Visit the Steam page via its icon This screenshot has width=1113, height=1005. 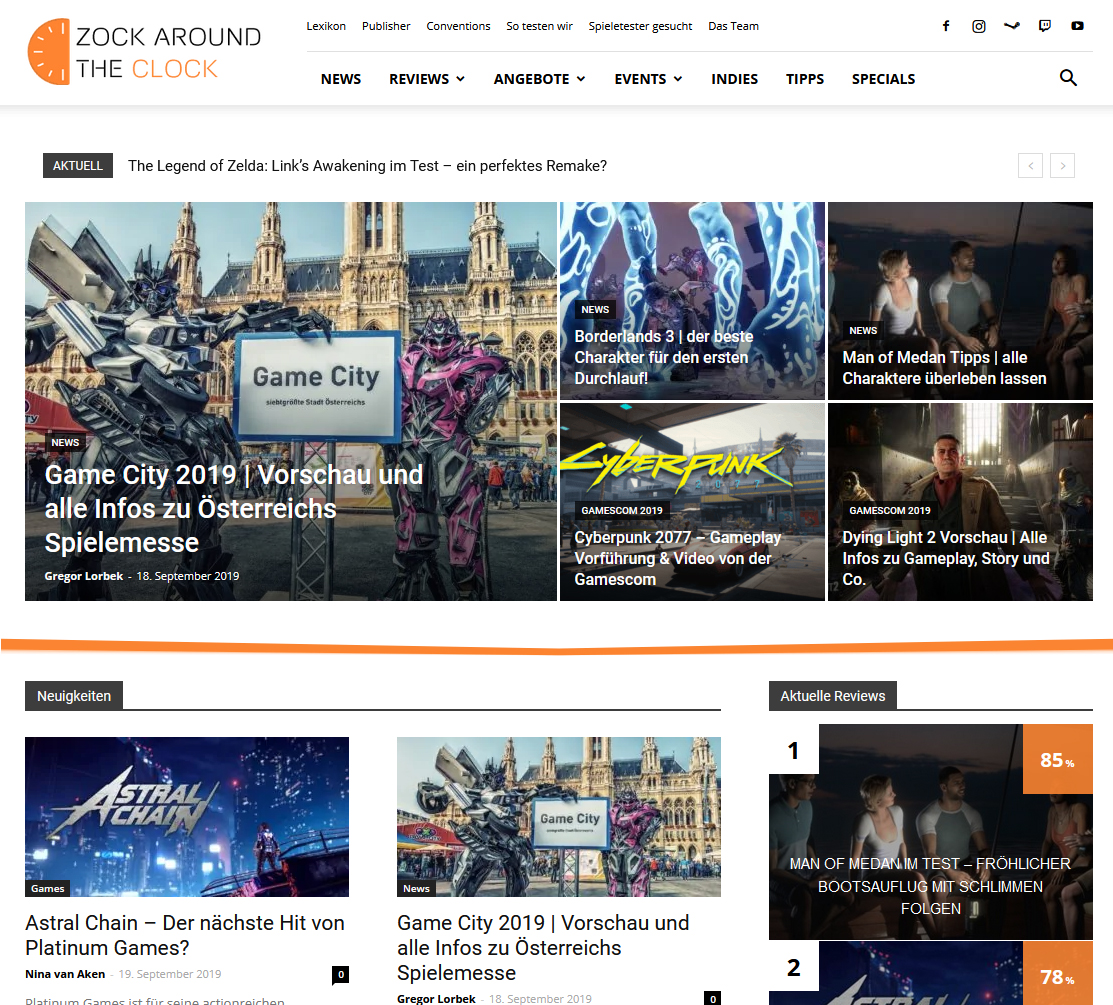point(1011,26)
